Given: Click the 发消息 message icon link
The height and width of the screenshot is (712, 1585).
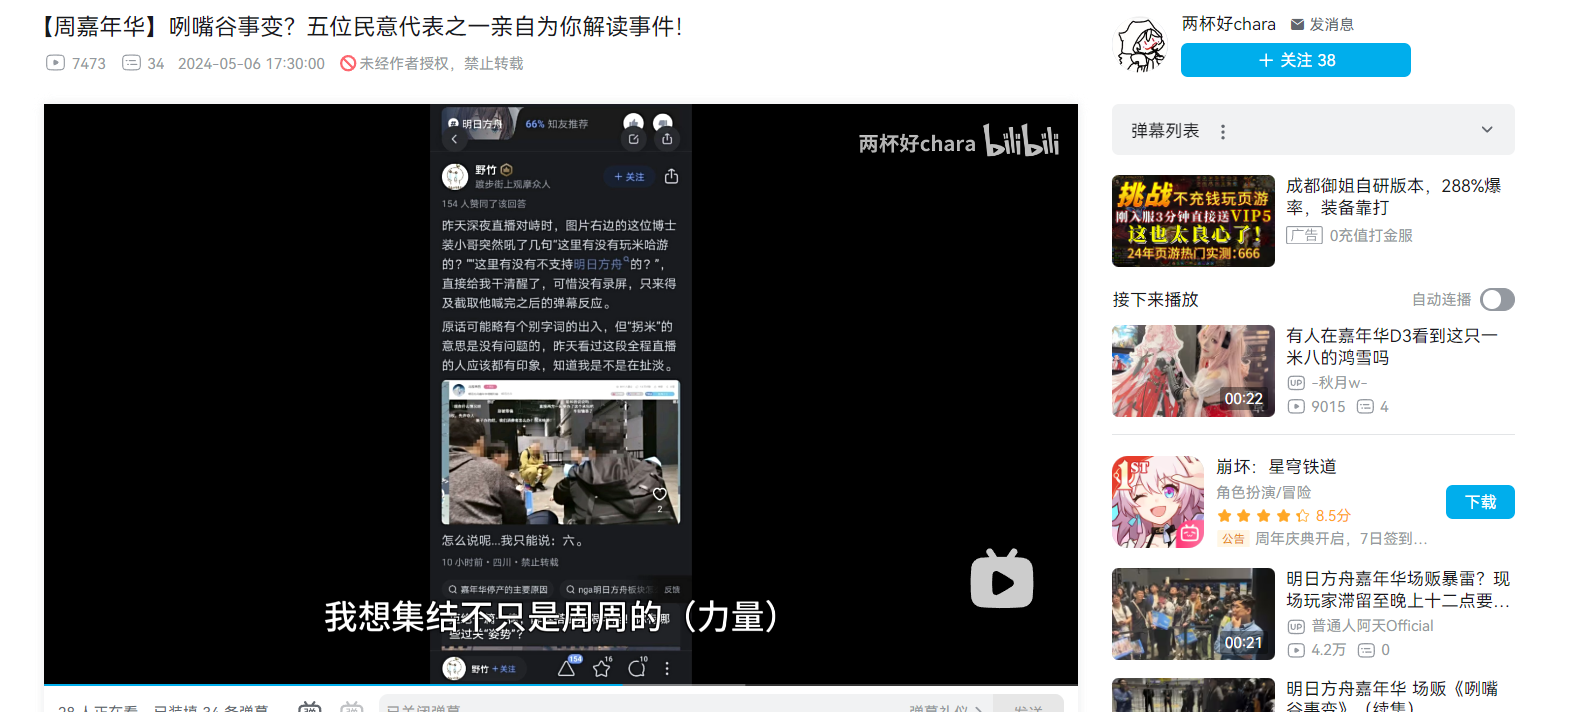Looking at the screenshot, I should coord(1322,24).
